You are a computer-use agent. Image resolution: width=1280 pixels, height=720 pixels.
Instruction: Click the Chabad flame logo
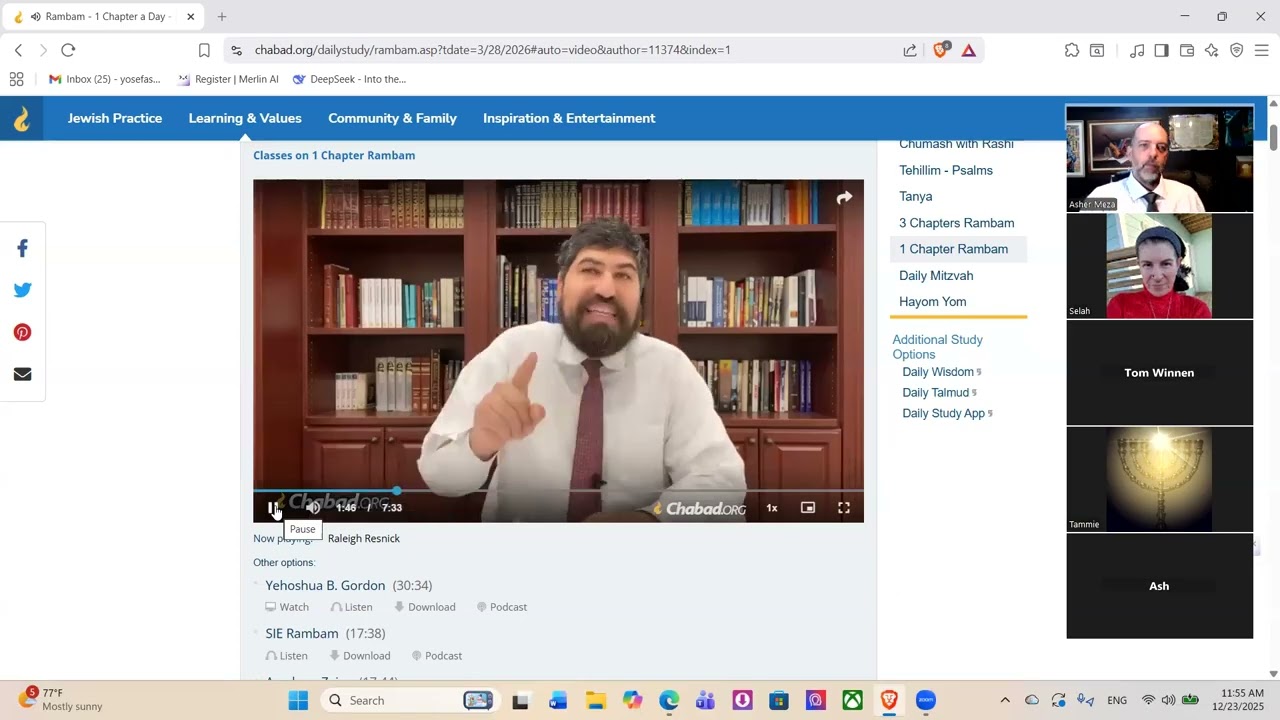coord(21,119)
